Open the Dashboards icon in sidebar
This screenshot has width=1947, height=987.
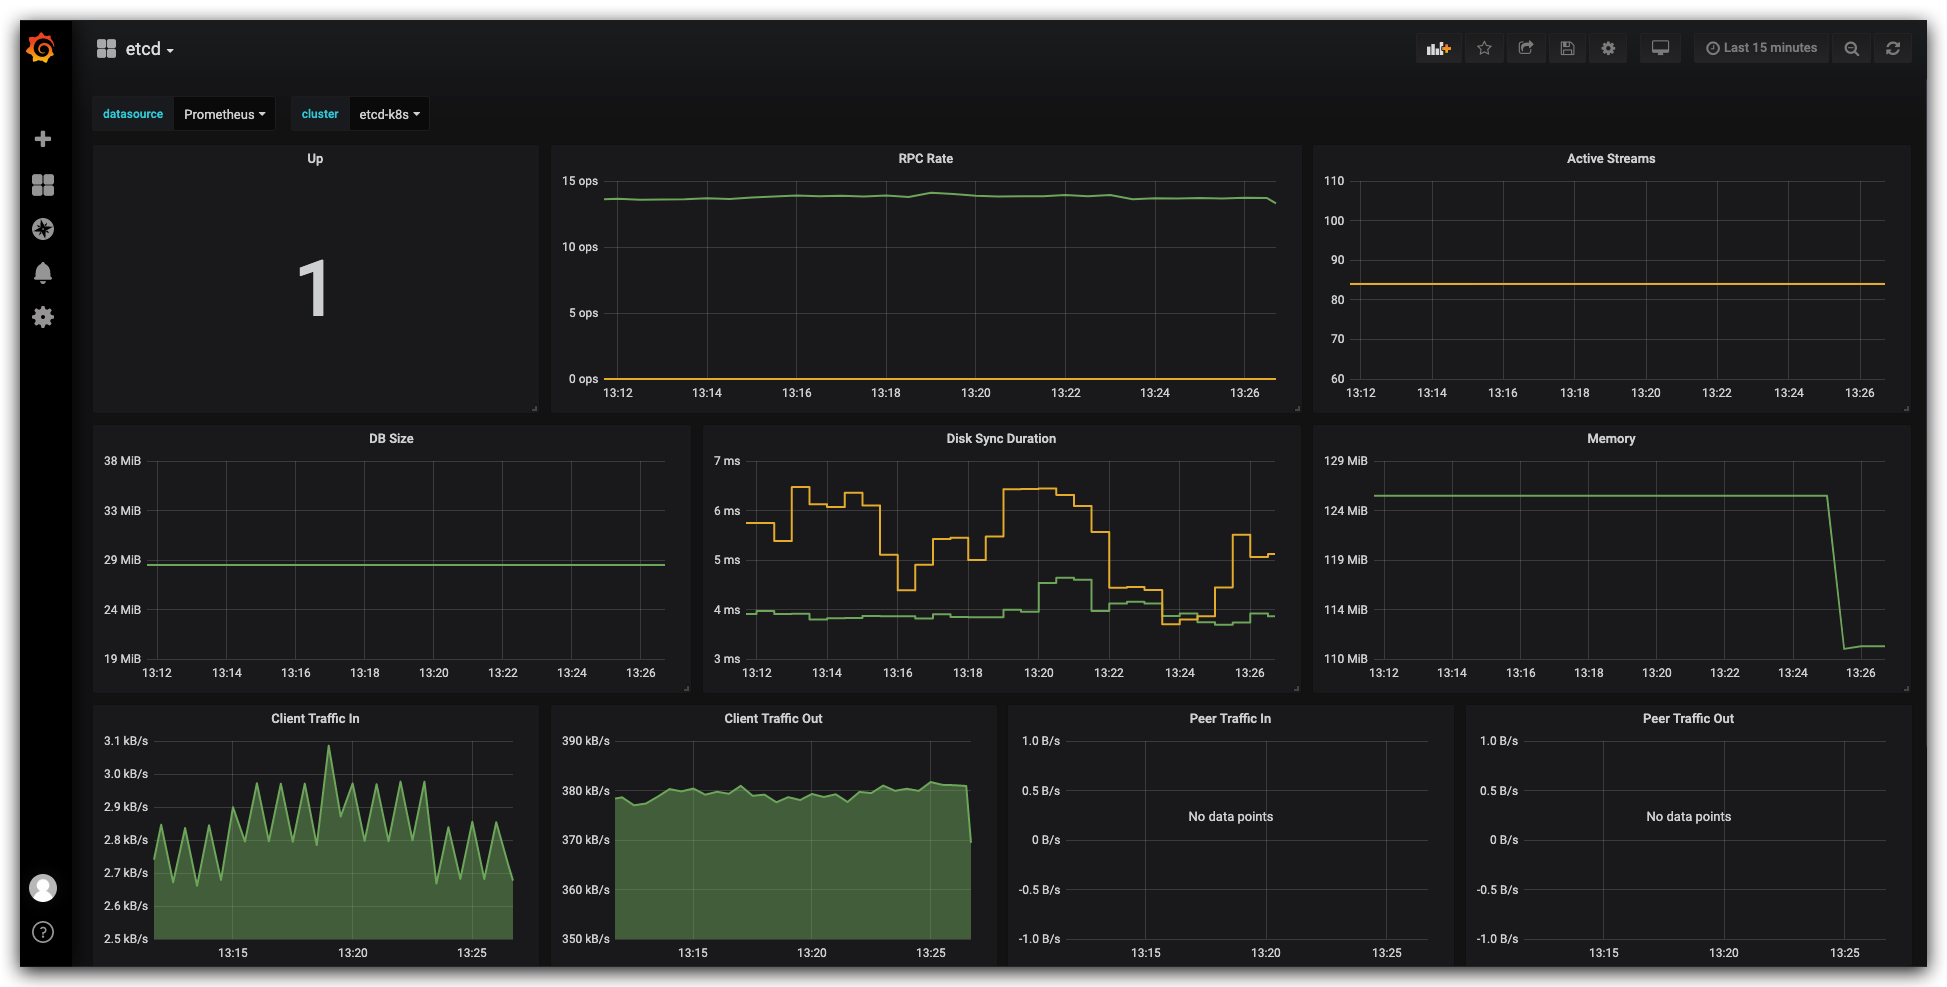(x=43, y=185)
